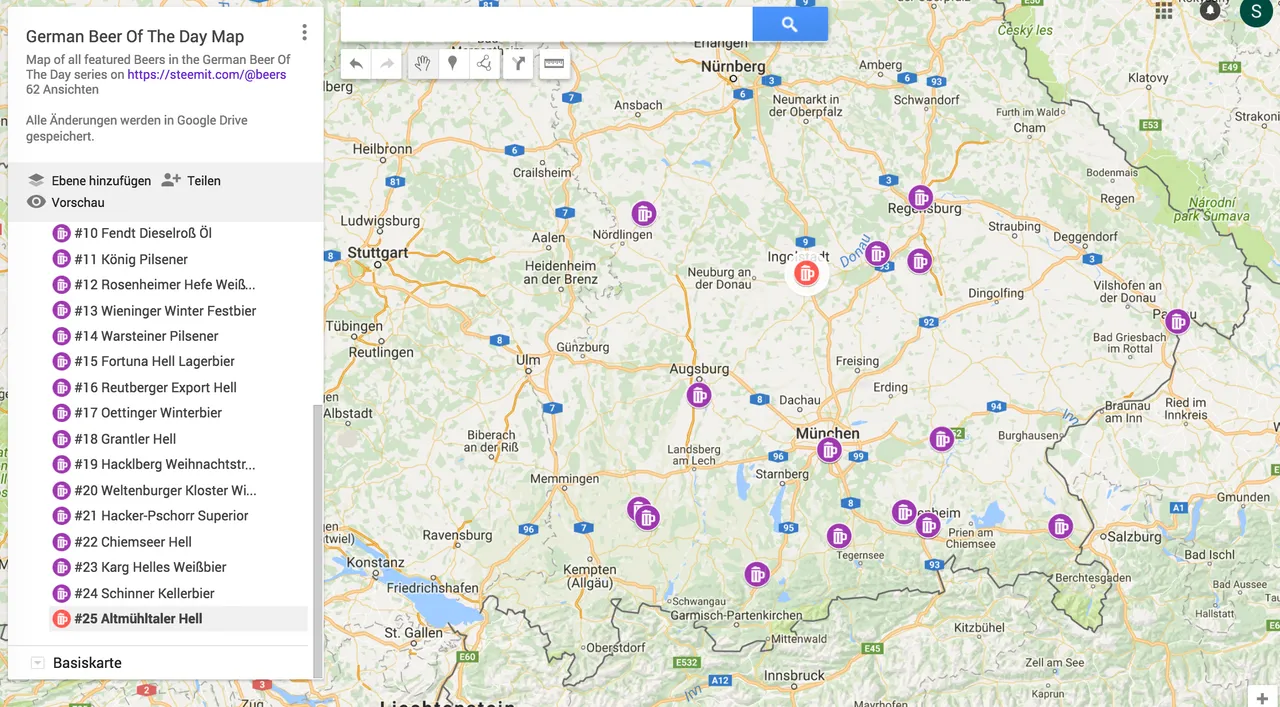Expand the Basiskarte dropdown arrow
This screenshot has height=707, width=1280.
(37, 663)
